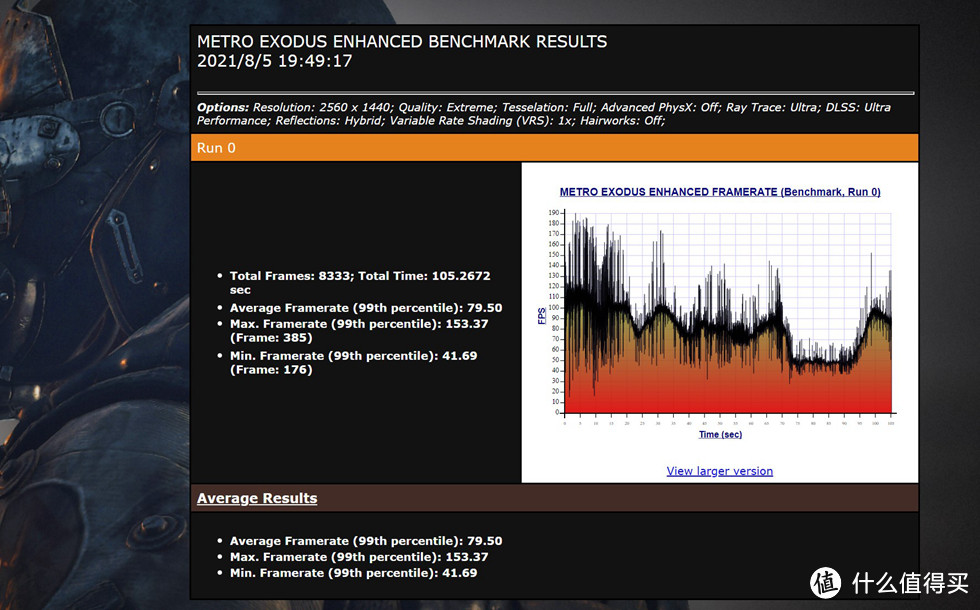Select the date '2021/8/5 19:49:17'
The image size is (980, 610).
[x=274, y=61]
